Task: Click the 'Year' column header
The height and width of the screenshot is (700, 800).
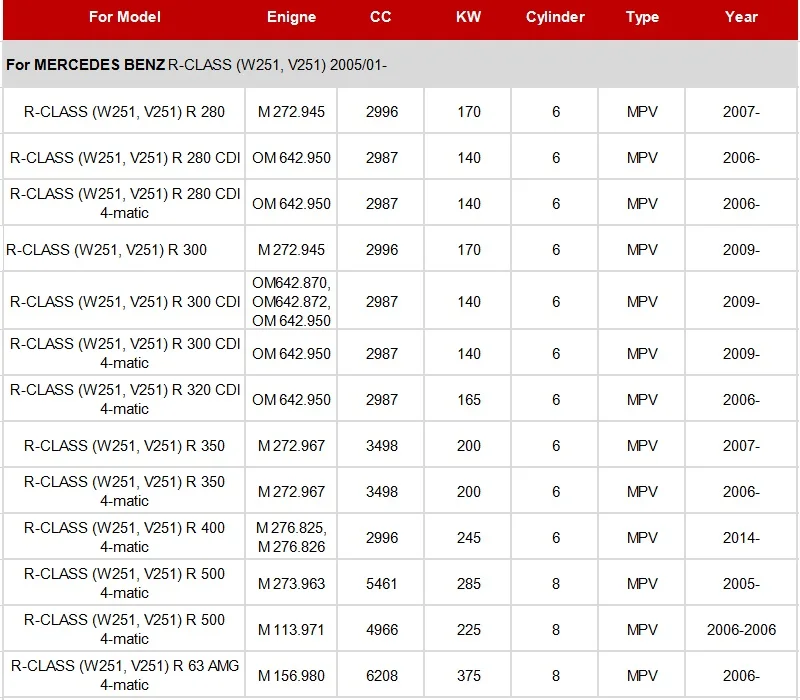Action: click(x=741, y=17)
